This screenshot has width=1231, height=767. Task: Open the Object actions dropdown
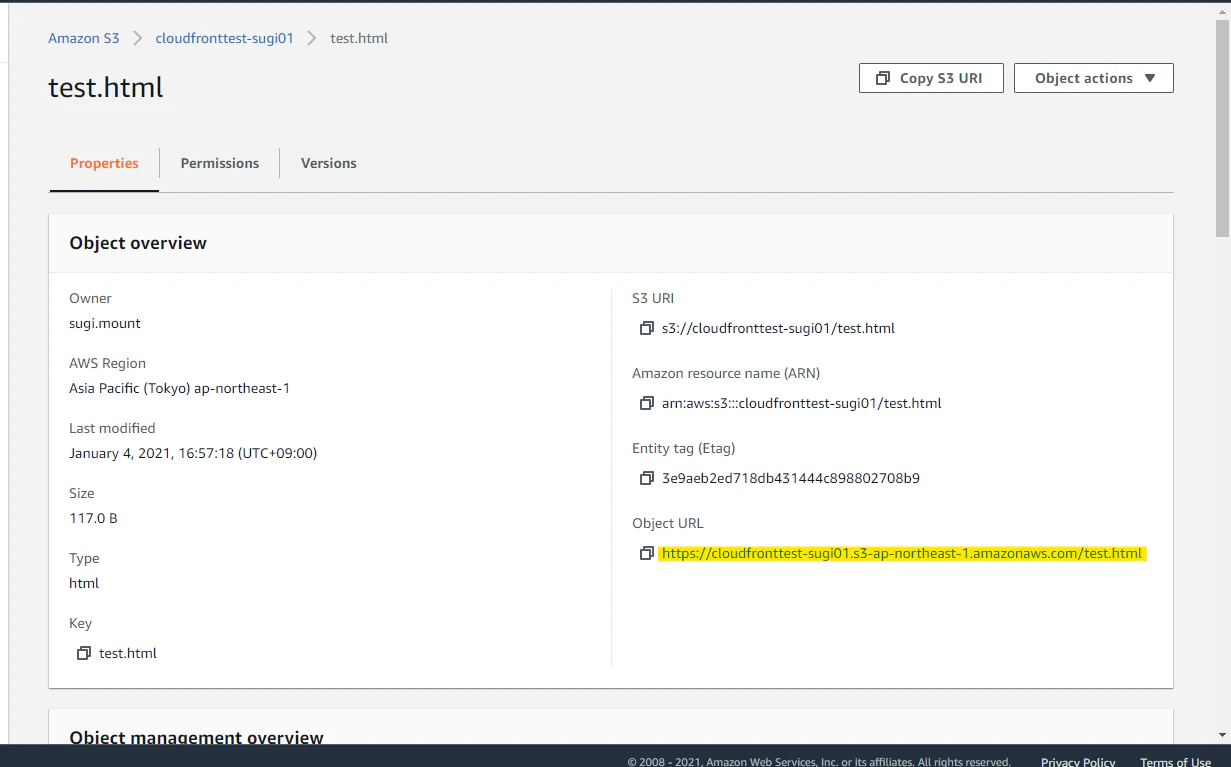[1094, 78]
